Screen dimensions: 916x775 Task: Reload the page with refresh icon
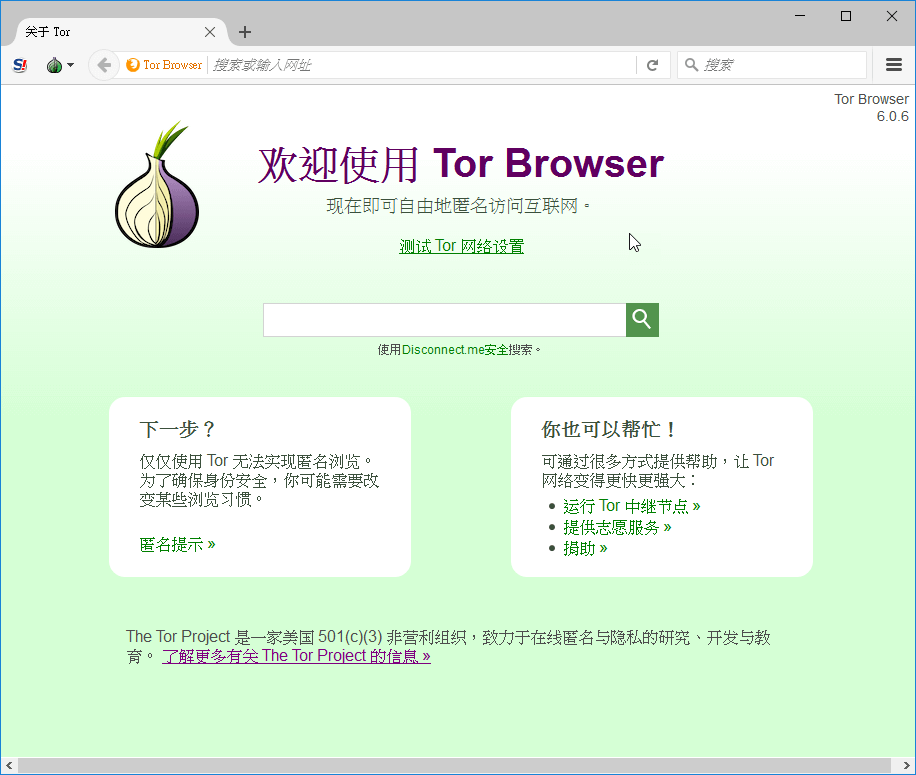[x=652, y=65]
